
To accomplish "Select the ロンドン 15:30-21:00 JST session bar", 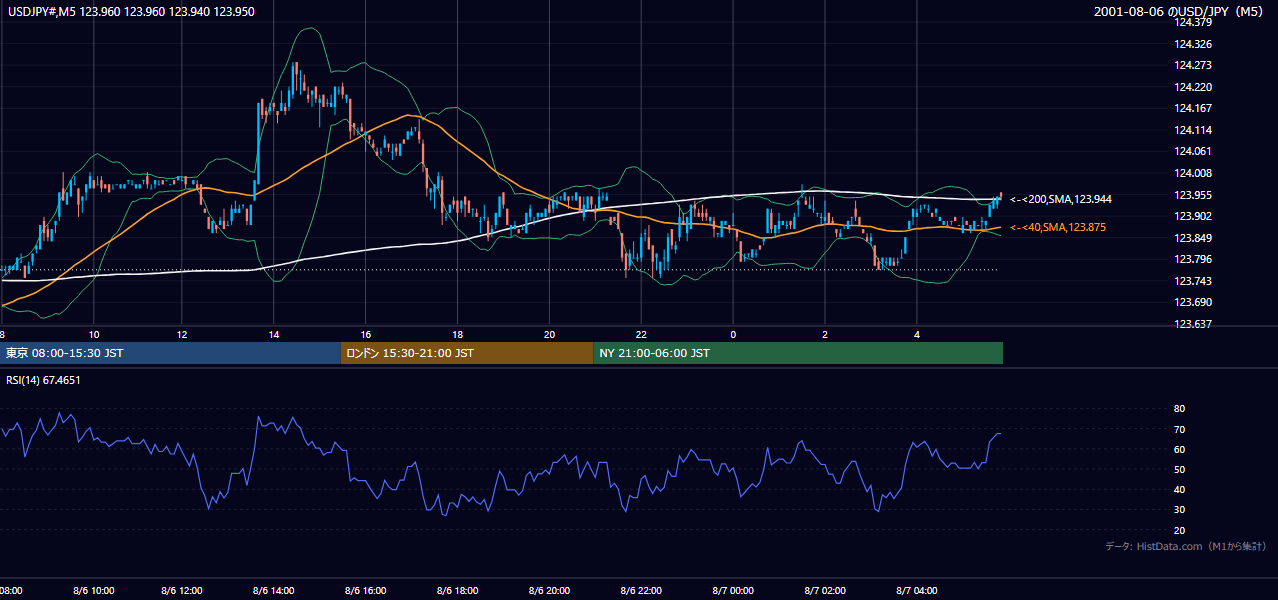I will point(467,353).
